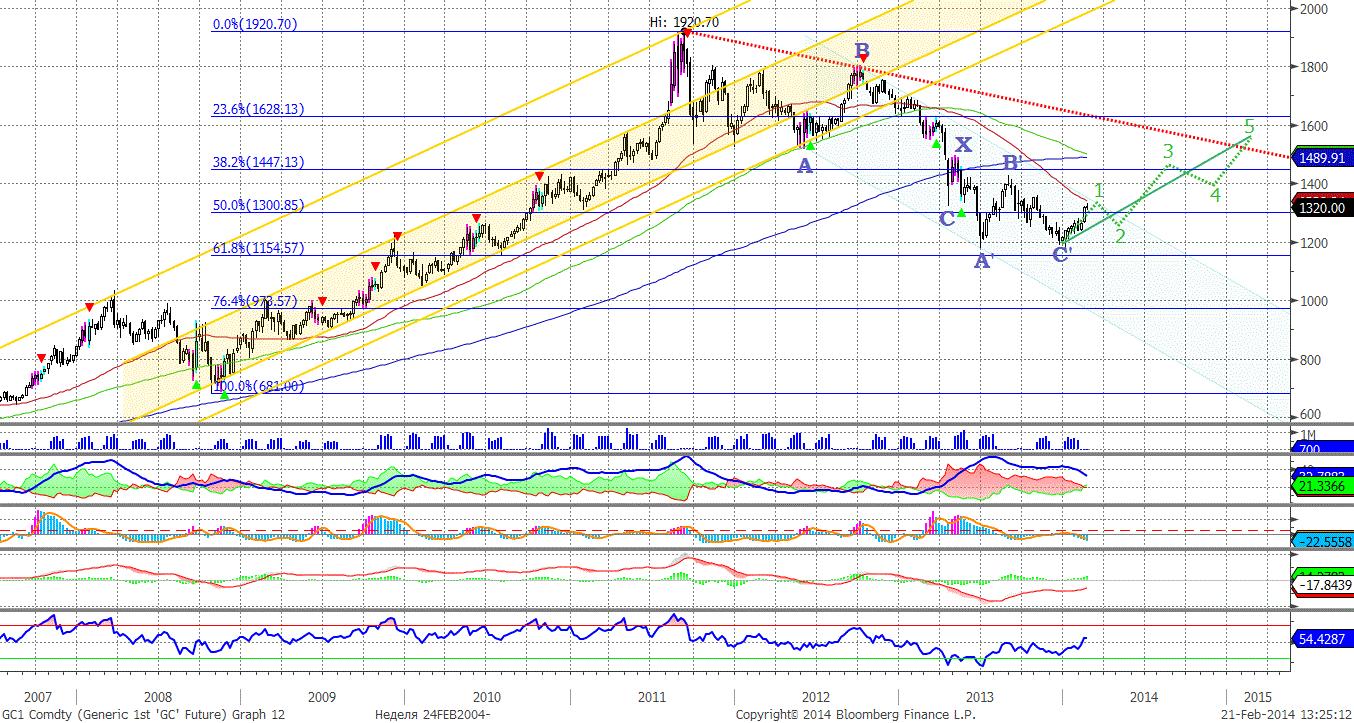Image resolution: width=1354 pixels, height=723 pixels.
Task: Select the green projected wave label 1
Action: (x=1098, y=190)
